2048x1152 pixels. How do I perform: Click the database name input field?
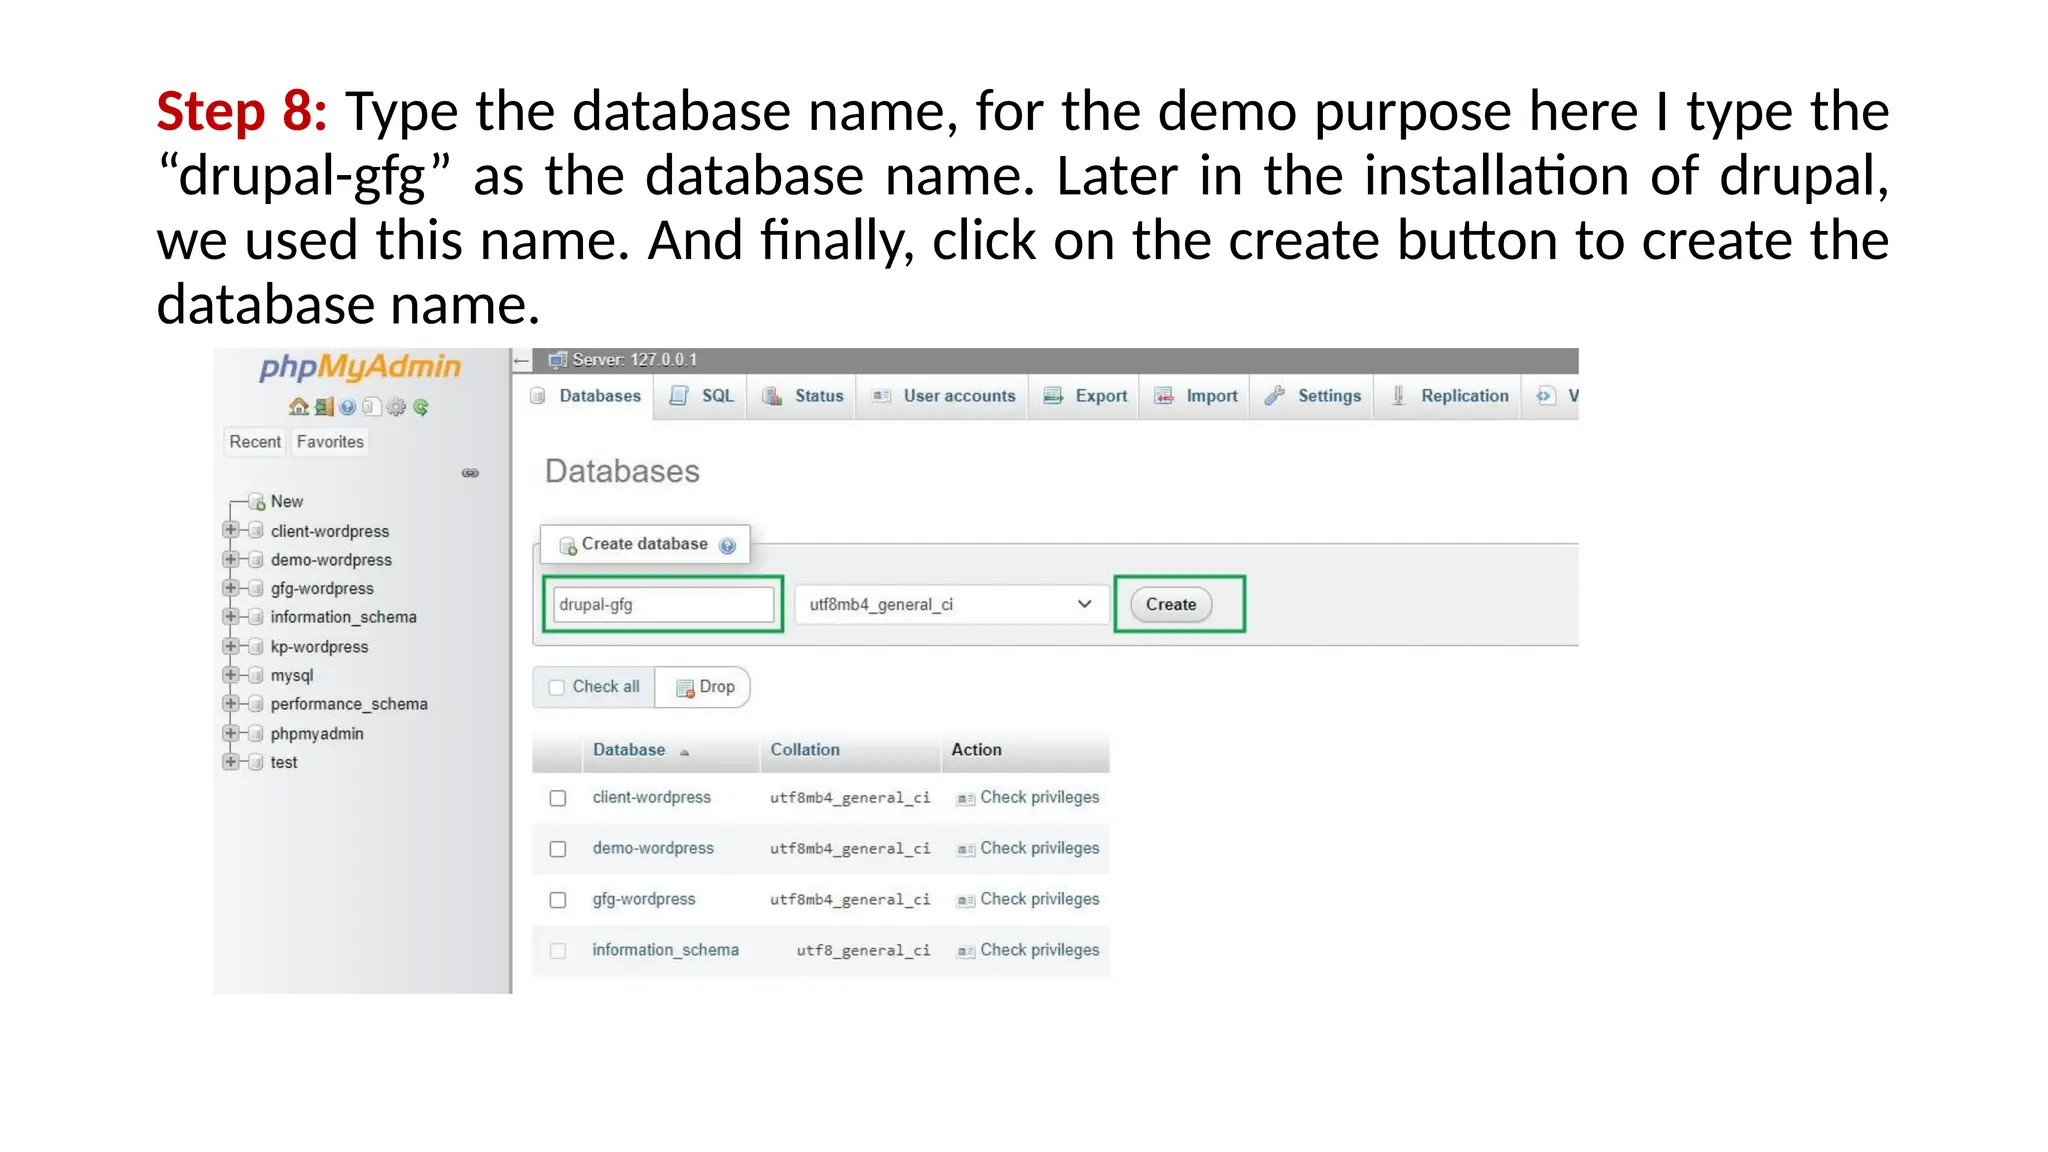663,604
